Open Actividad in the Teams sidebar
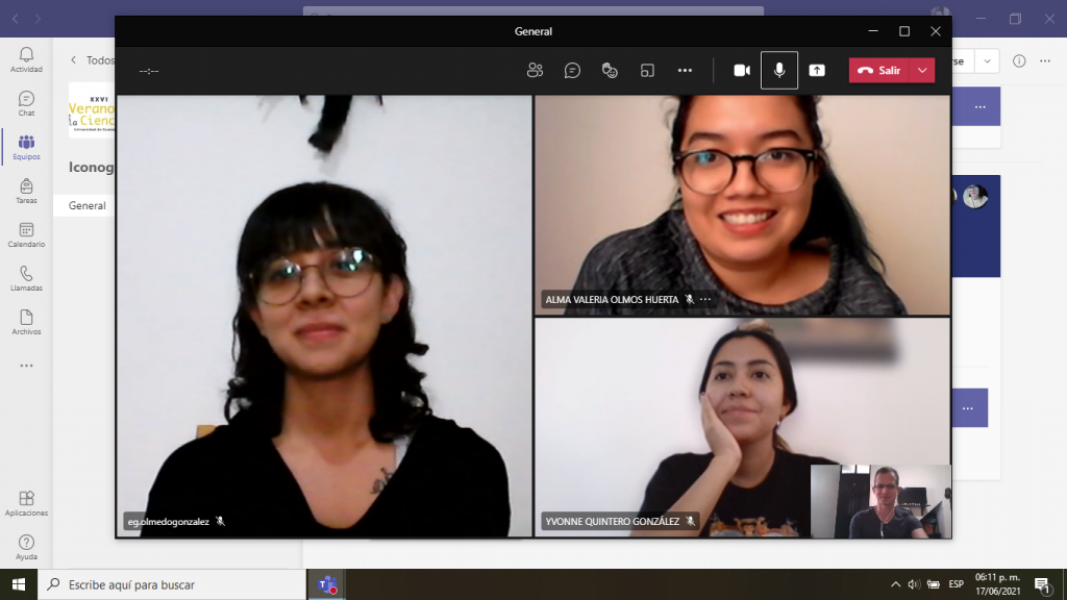Image resolution: width=1067 pixels, height=600 pixels. click(x=26, y=60)
